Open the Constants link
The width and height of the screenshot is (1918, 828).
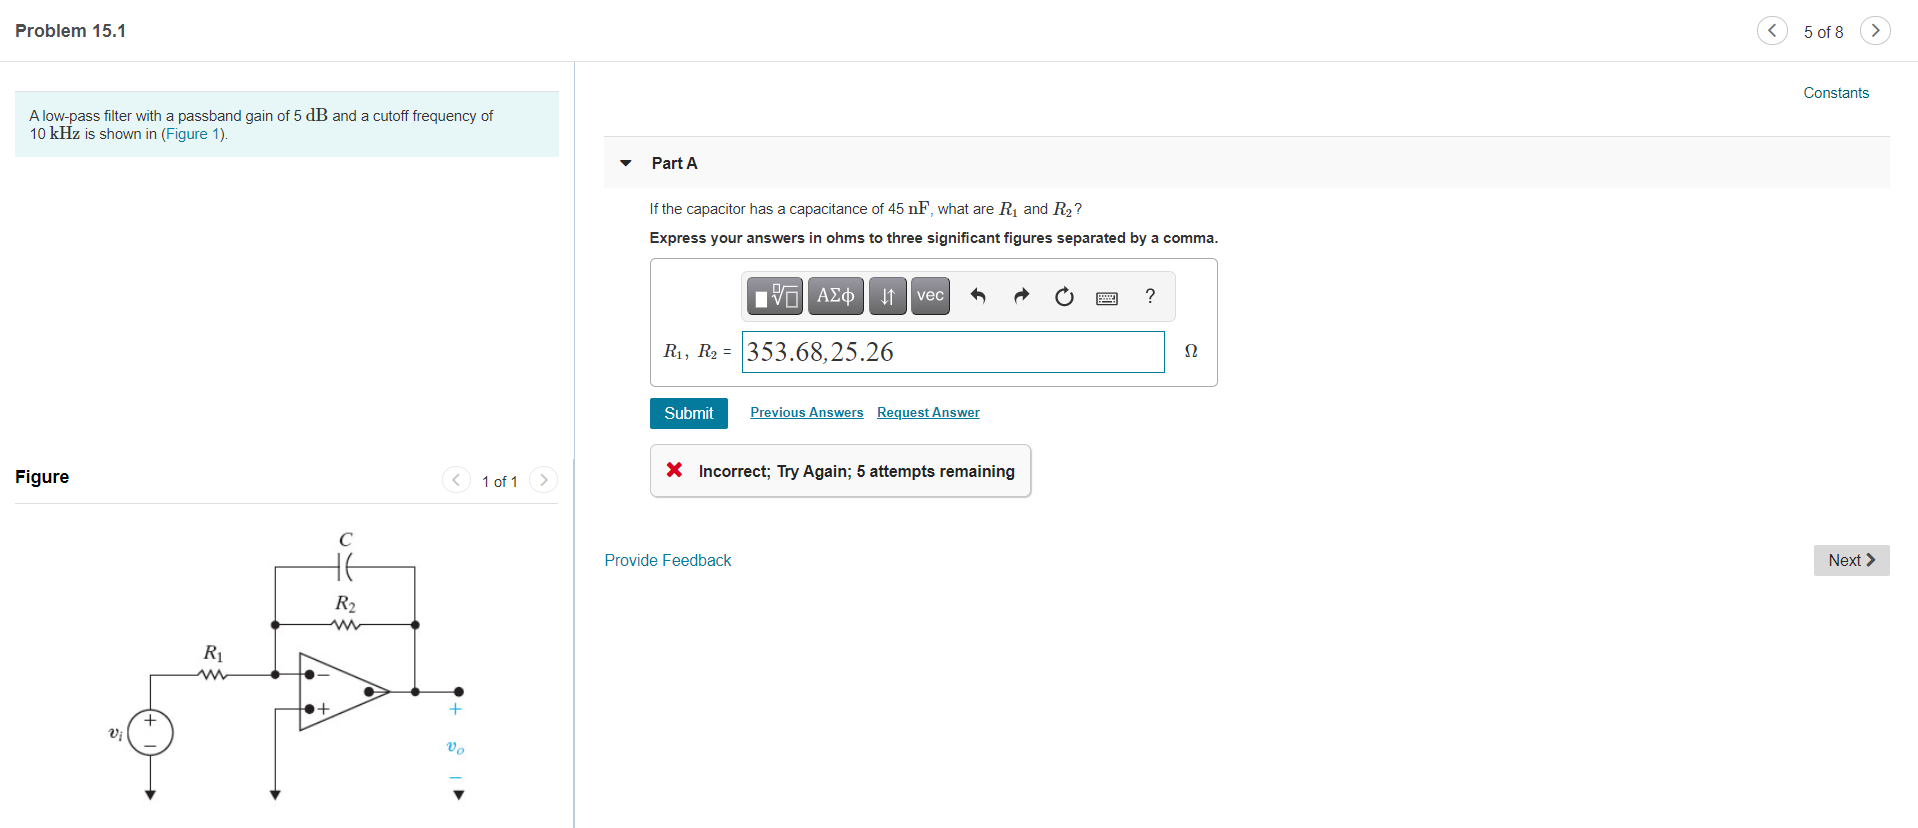point(1836,92)
